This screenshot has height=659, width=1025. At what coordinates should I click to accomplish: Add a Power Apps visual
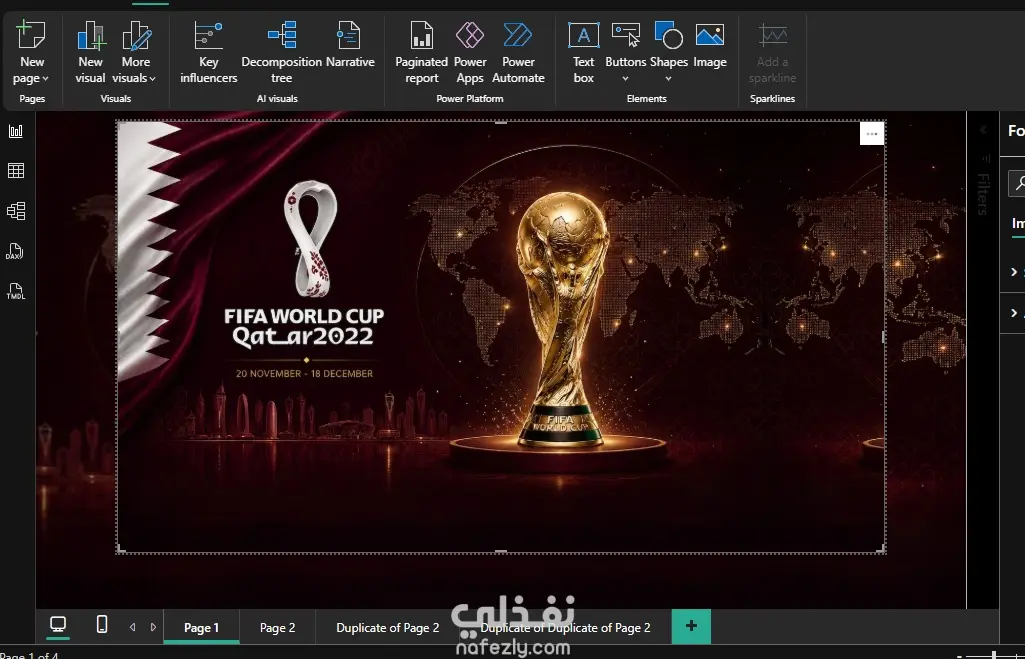point(470,52)
